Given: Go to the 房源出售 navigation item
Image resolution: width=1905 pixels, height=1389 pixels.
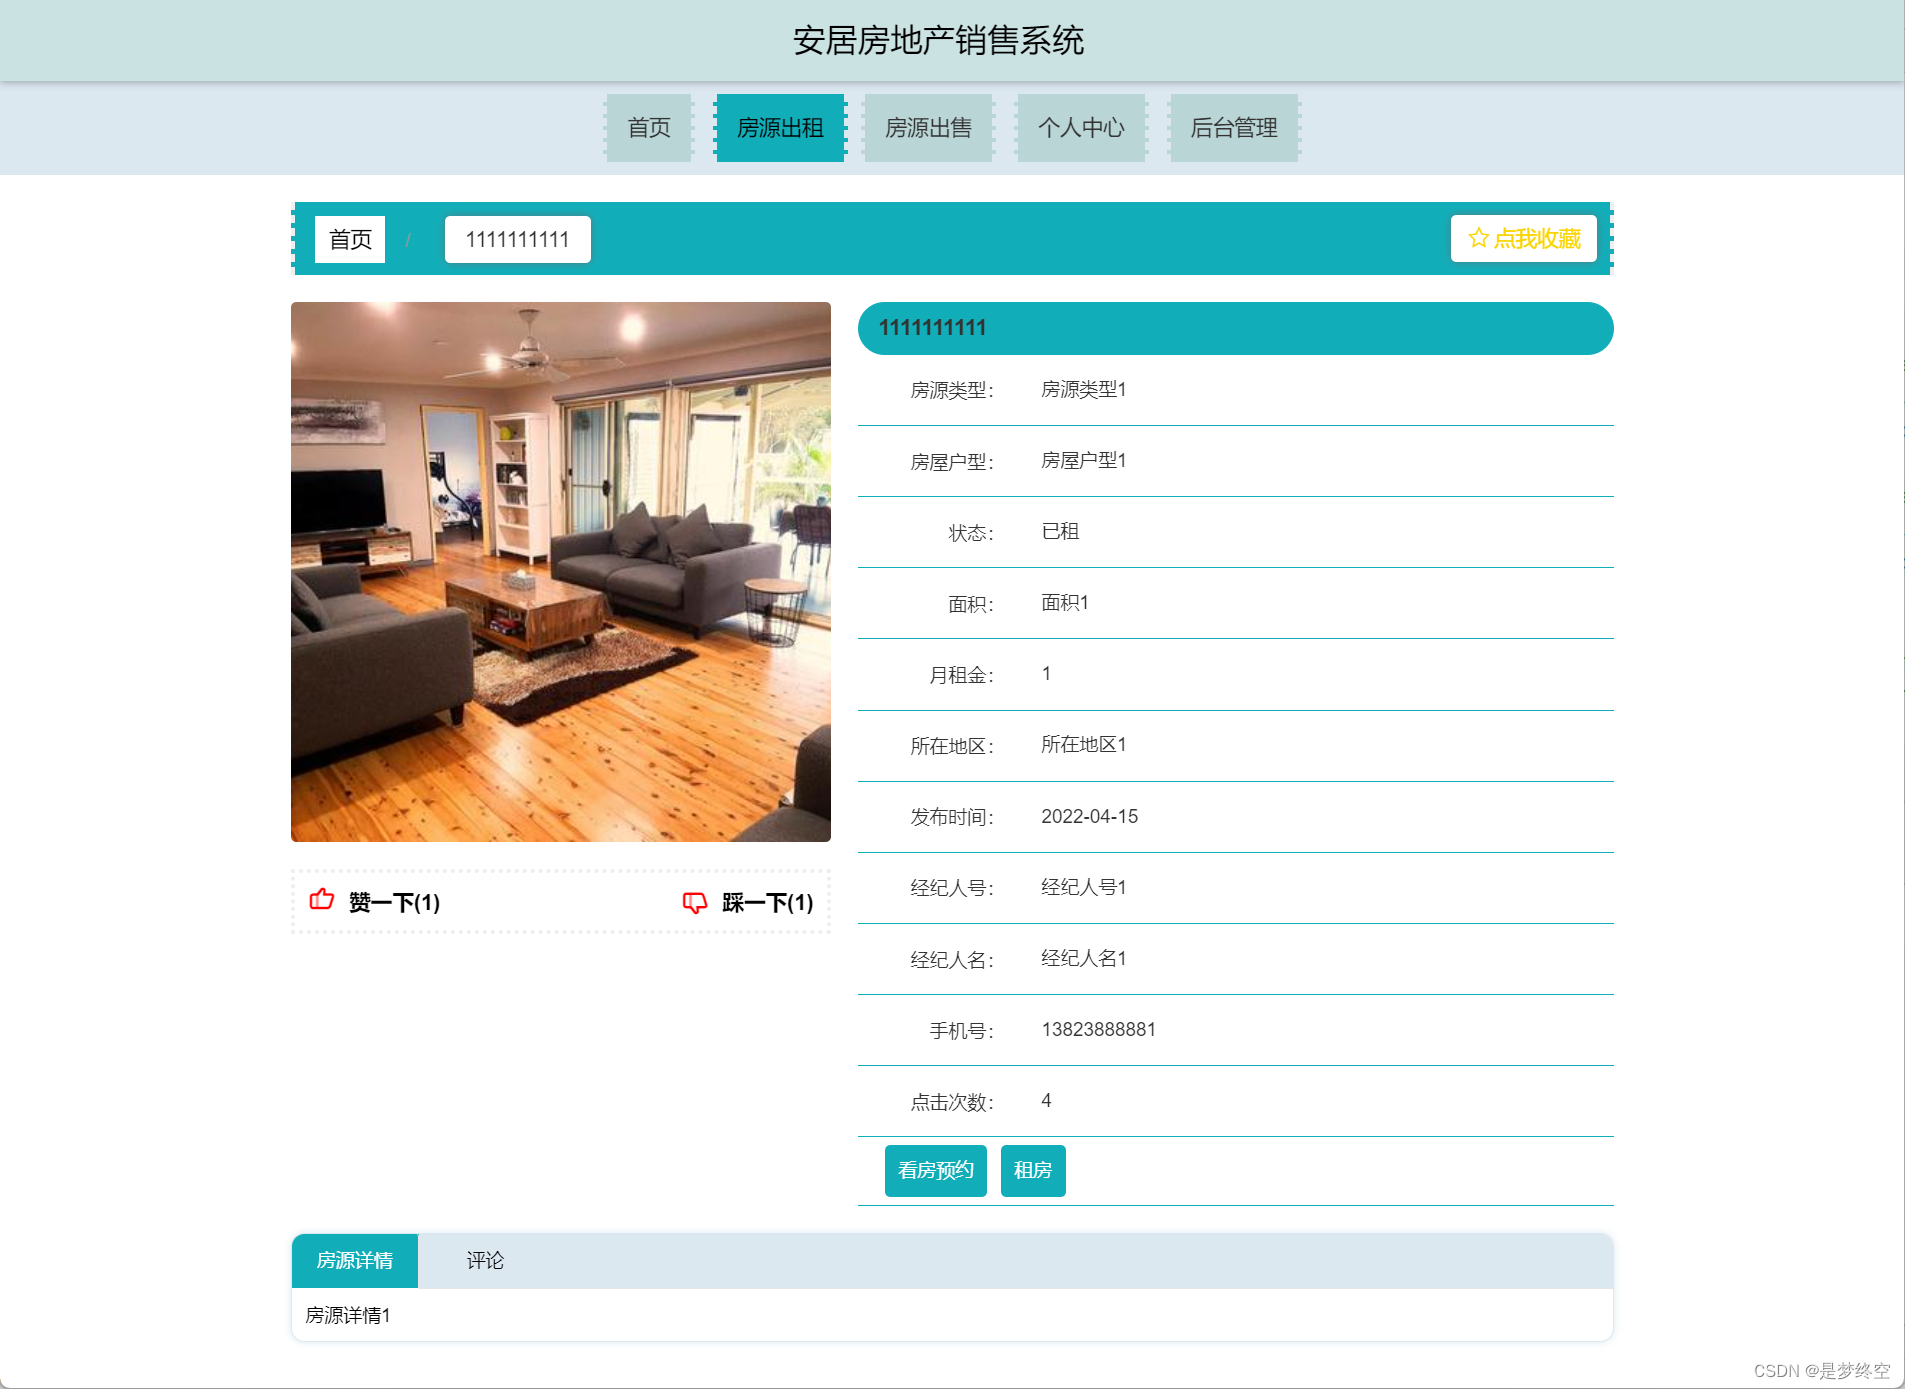Looking at the screenshot, I should pos(928,128).
